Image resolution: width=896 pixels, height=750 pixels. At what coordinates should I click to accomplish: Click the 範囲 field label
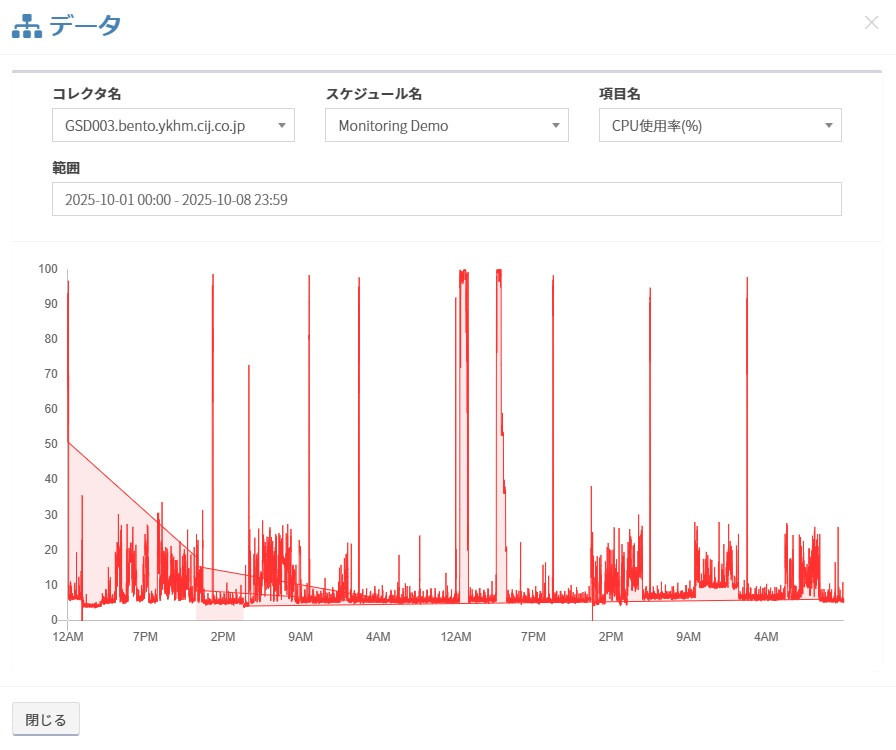[66, 167]
